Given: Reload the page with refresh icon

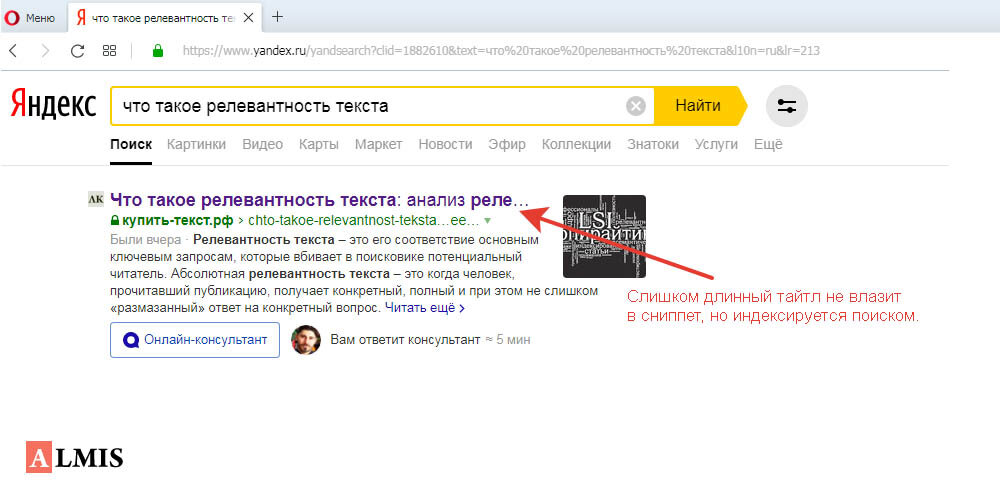Looking at the screenshot, I should (x=77, y=51).
